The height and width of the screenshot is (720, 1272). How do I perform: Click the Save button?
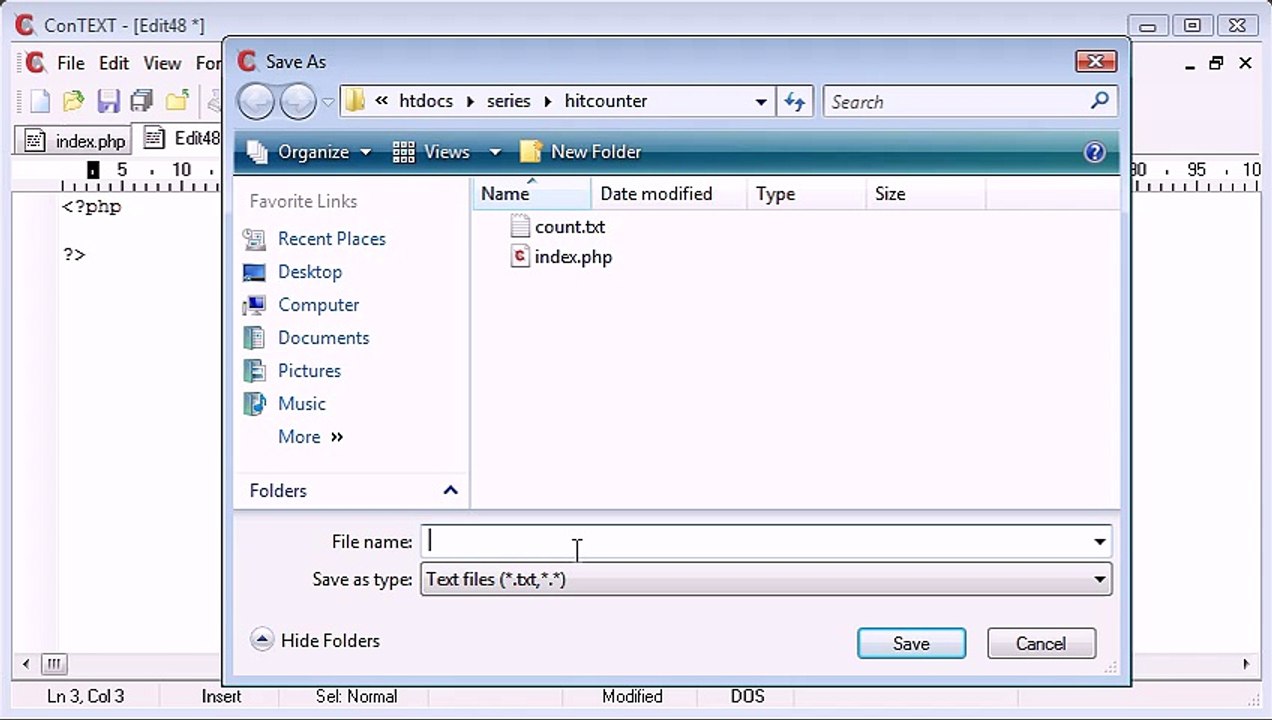pyautogui.click(x=911, y=643)
